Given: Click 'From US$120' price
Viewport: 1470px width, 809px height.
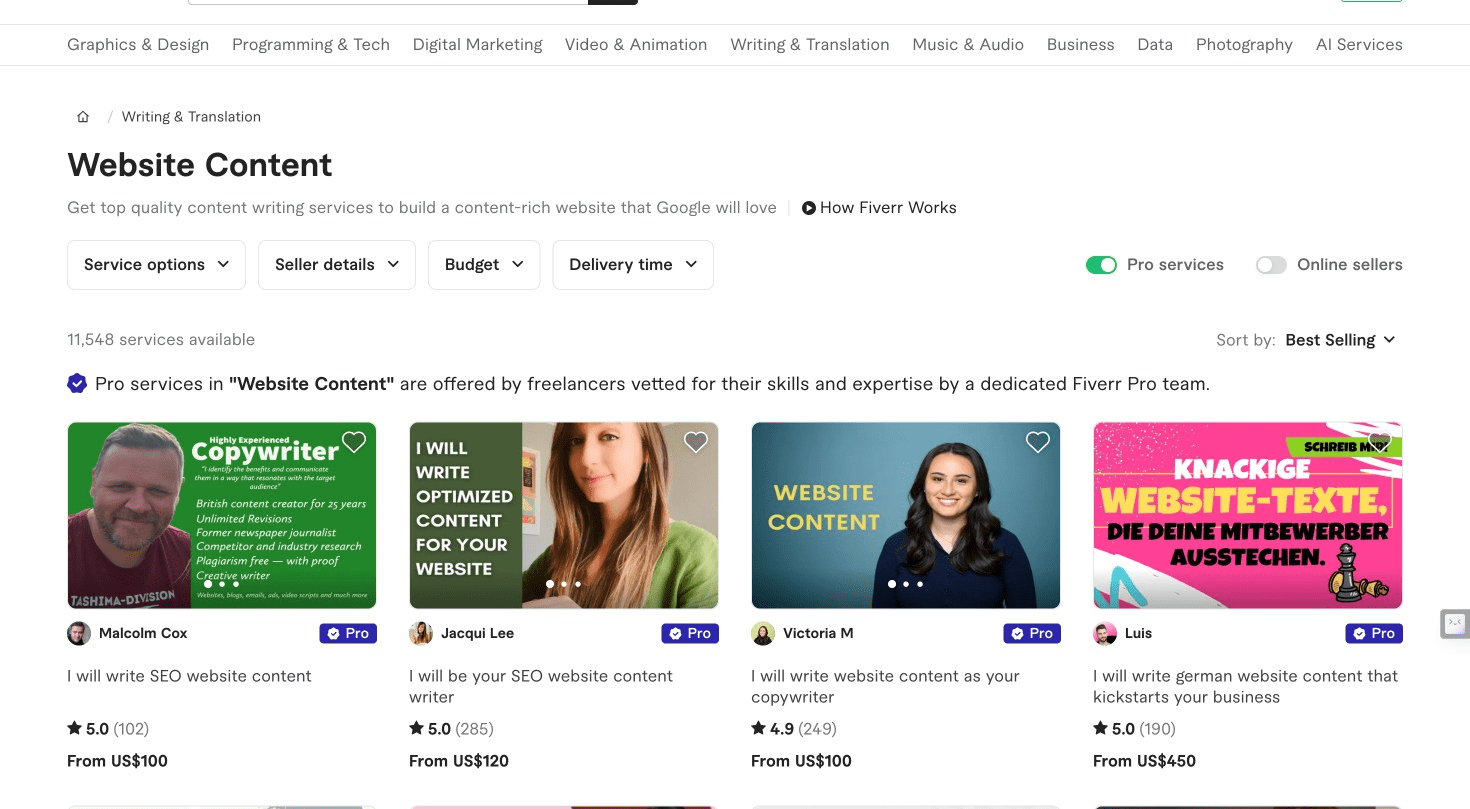Looking at the screenshot, I should pos(459,761).
